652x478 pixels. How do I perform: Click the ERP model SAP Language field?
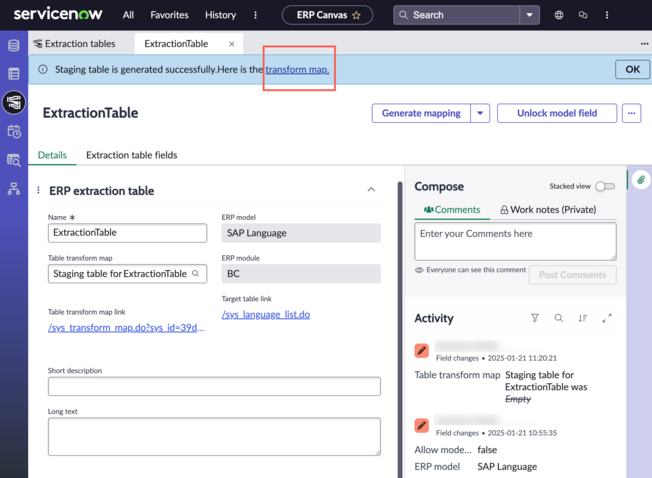click(x=301, y=233)
